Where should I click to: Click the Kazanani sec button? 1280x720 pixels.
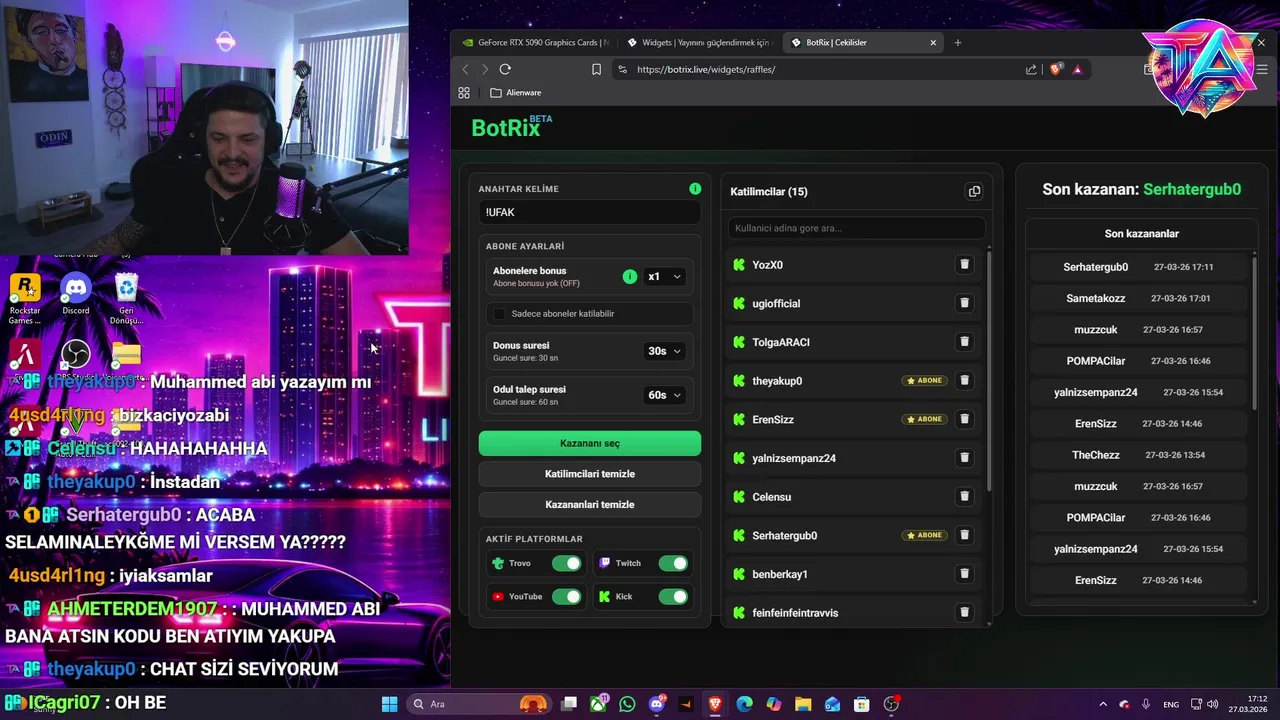(x=590, y=443)
